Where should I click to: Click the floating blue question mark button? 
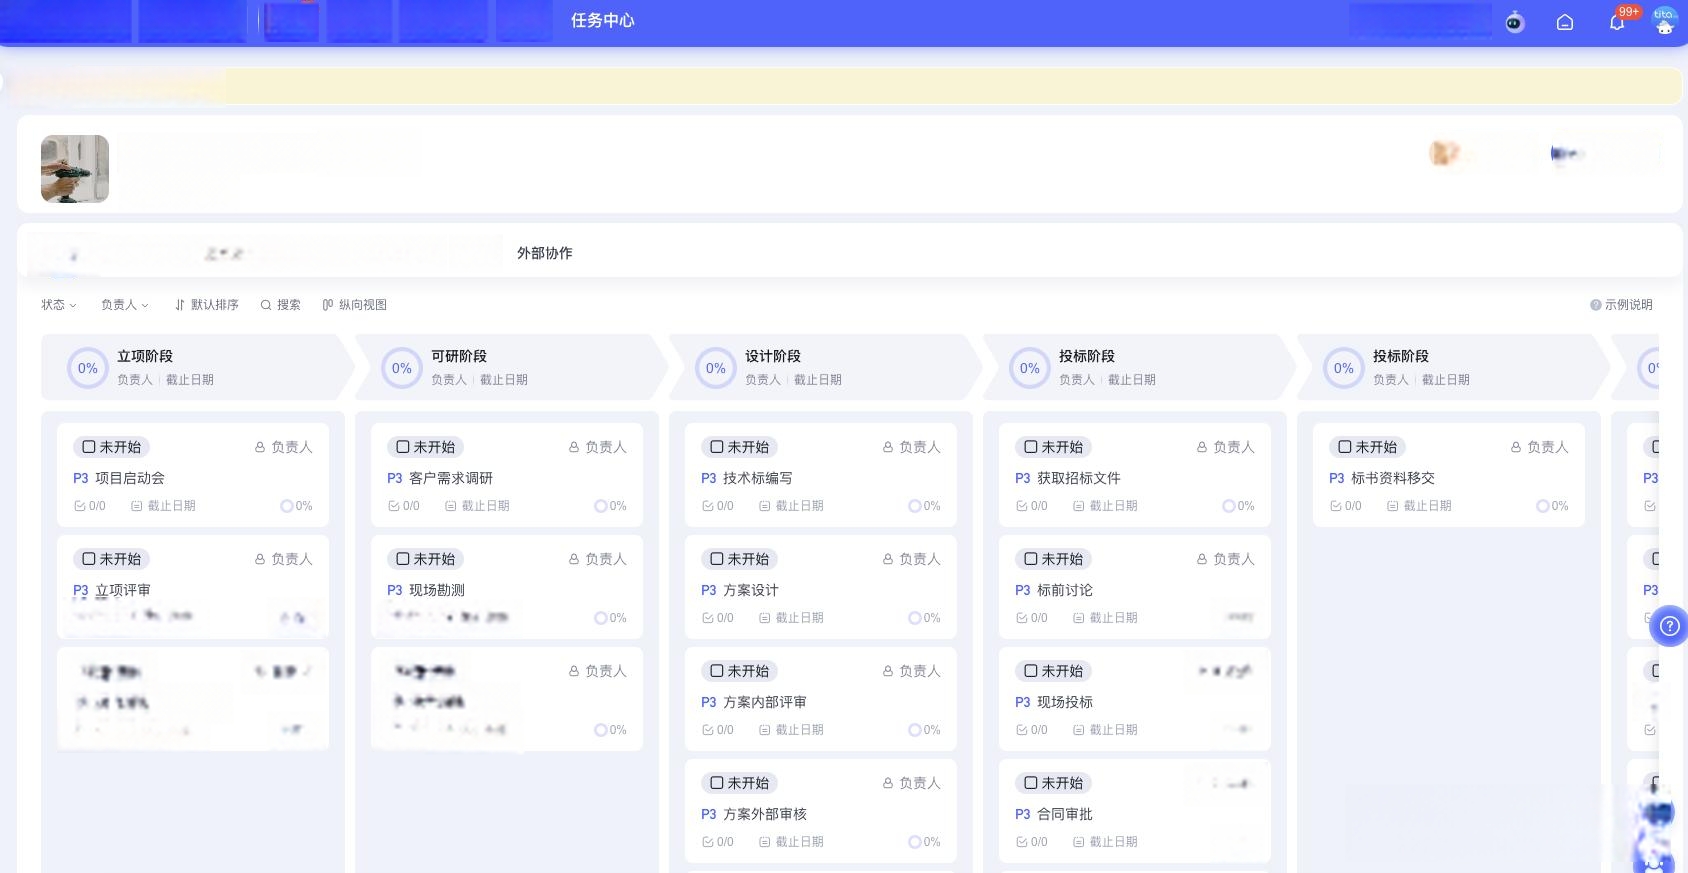point(1669,626)
